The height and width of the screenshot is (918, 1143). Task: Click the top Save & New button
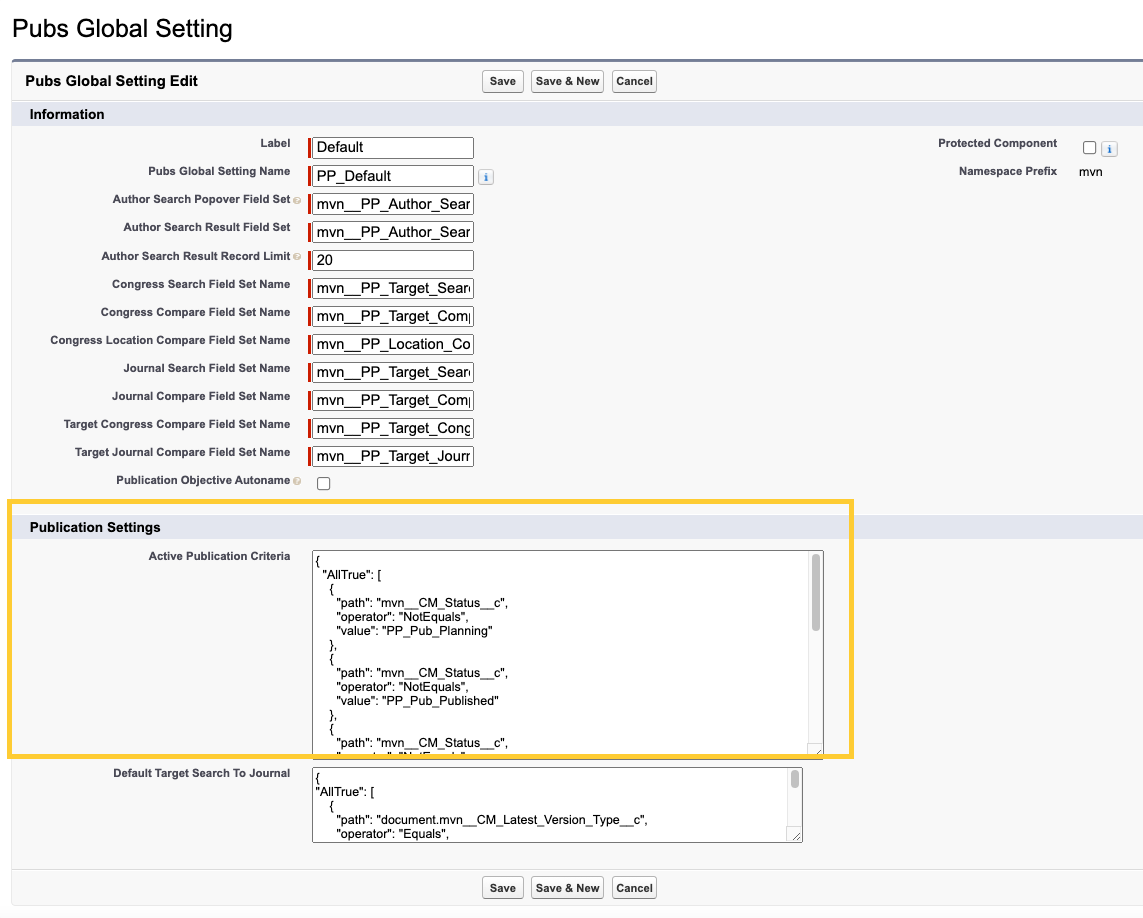pyautogui.click(x=567, y=81)
